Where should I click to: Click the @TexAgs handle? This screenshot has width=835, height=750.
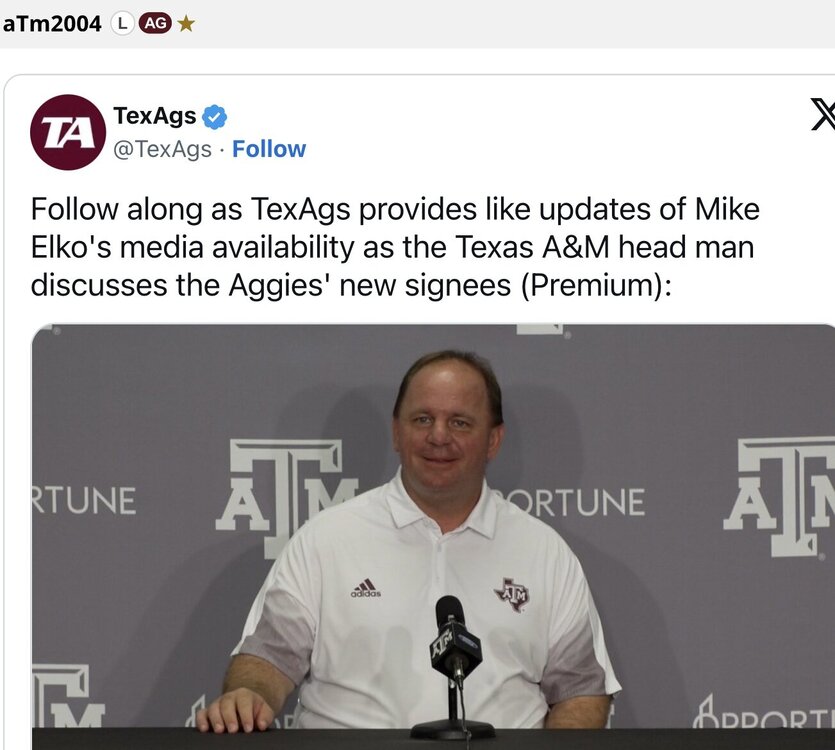tap(162, 149)
